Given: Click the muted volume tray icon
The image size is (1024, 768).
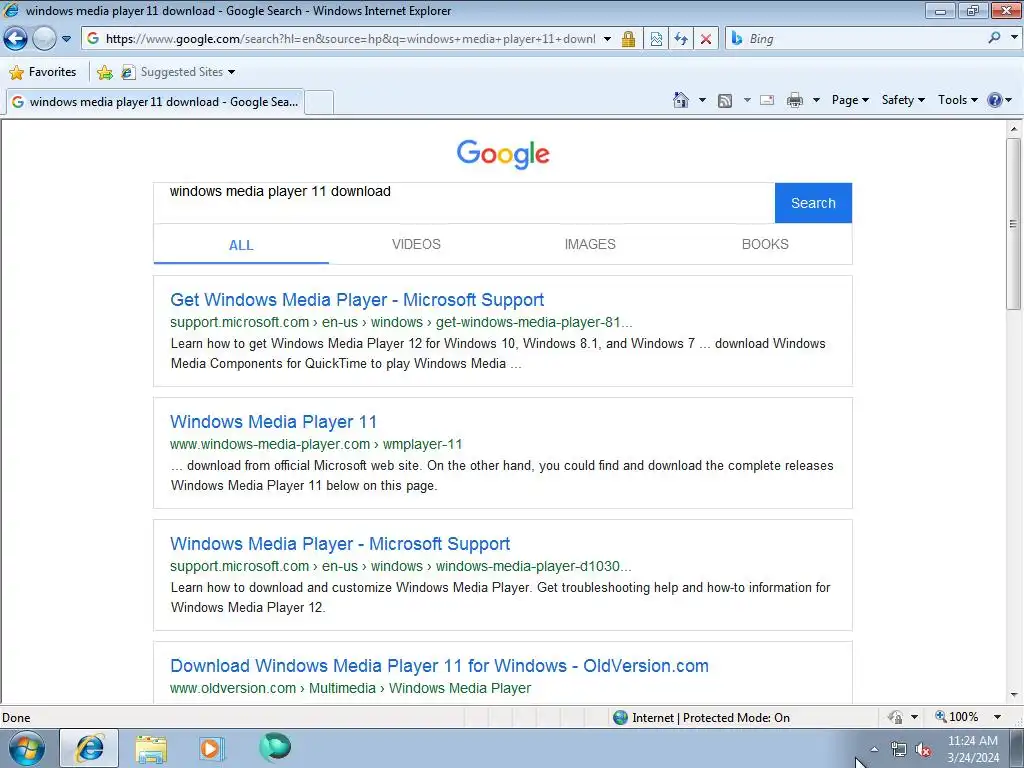Looking at the screenshot, I should coord(923,749).
